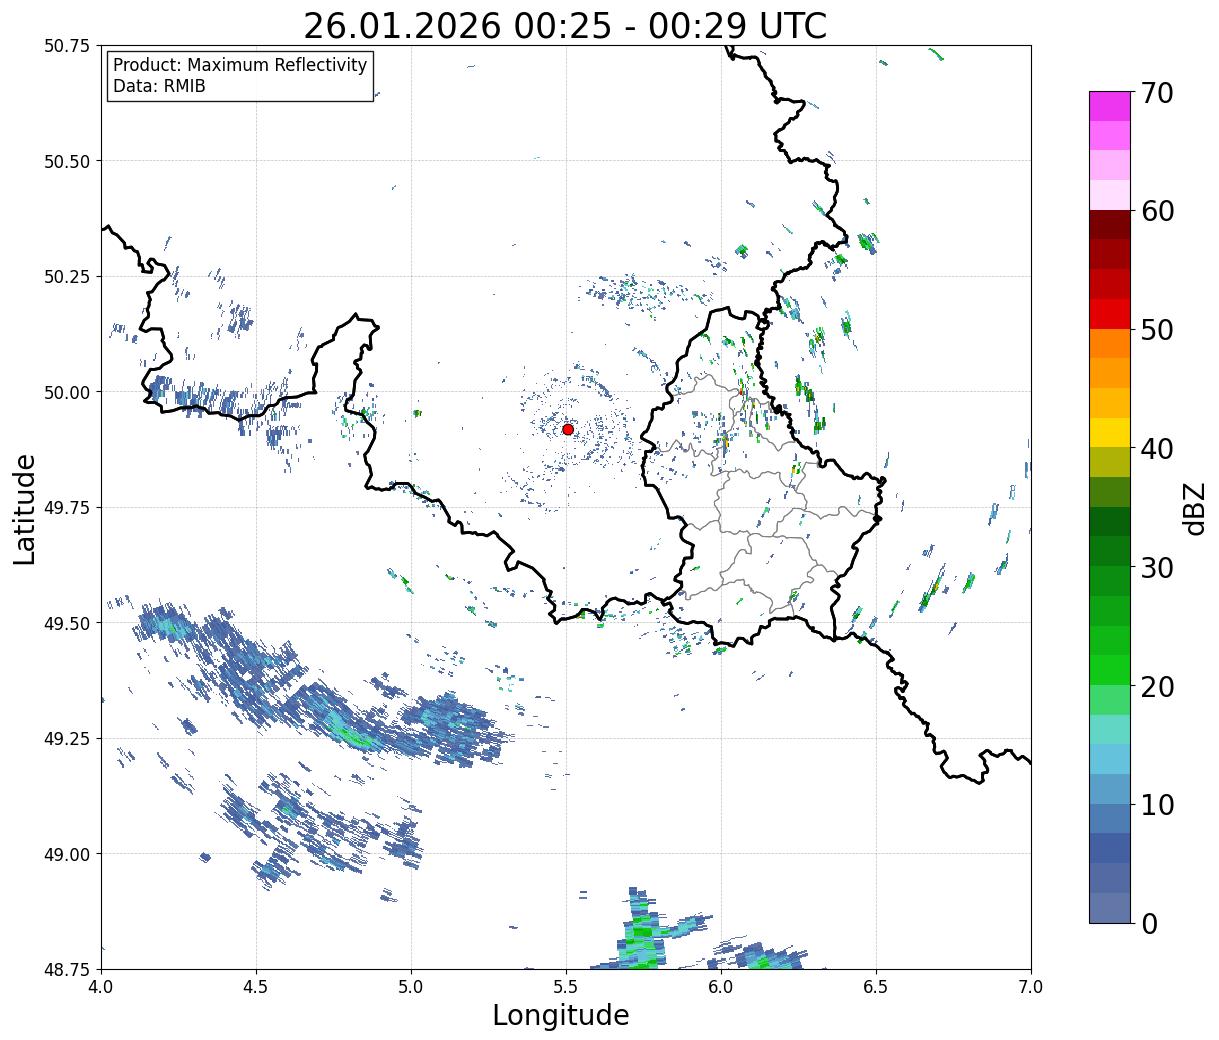The image size is (1219, 1040).
Task: Select the magenta swatch near 70 dBZ
Action: [1109, 106]
